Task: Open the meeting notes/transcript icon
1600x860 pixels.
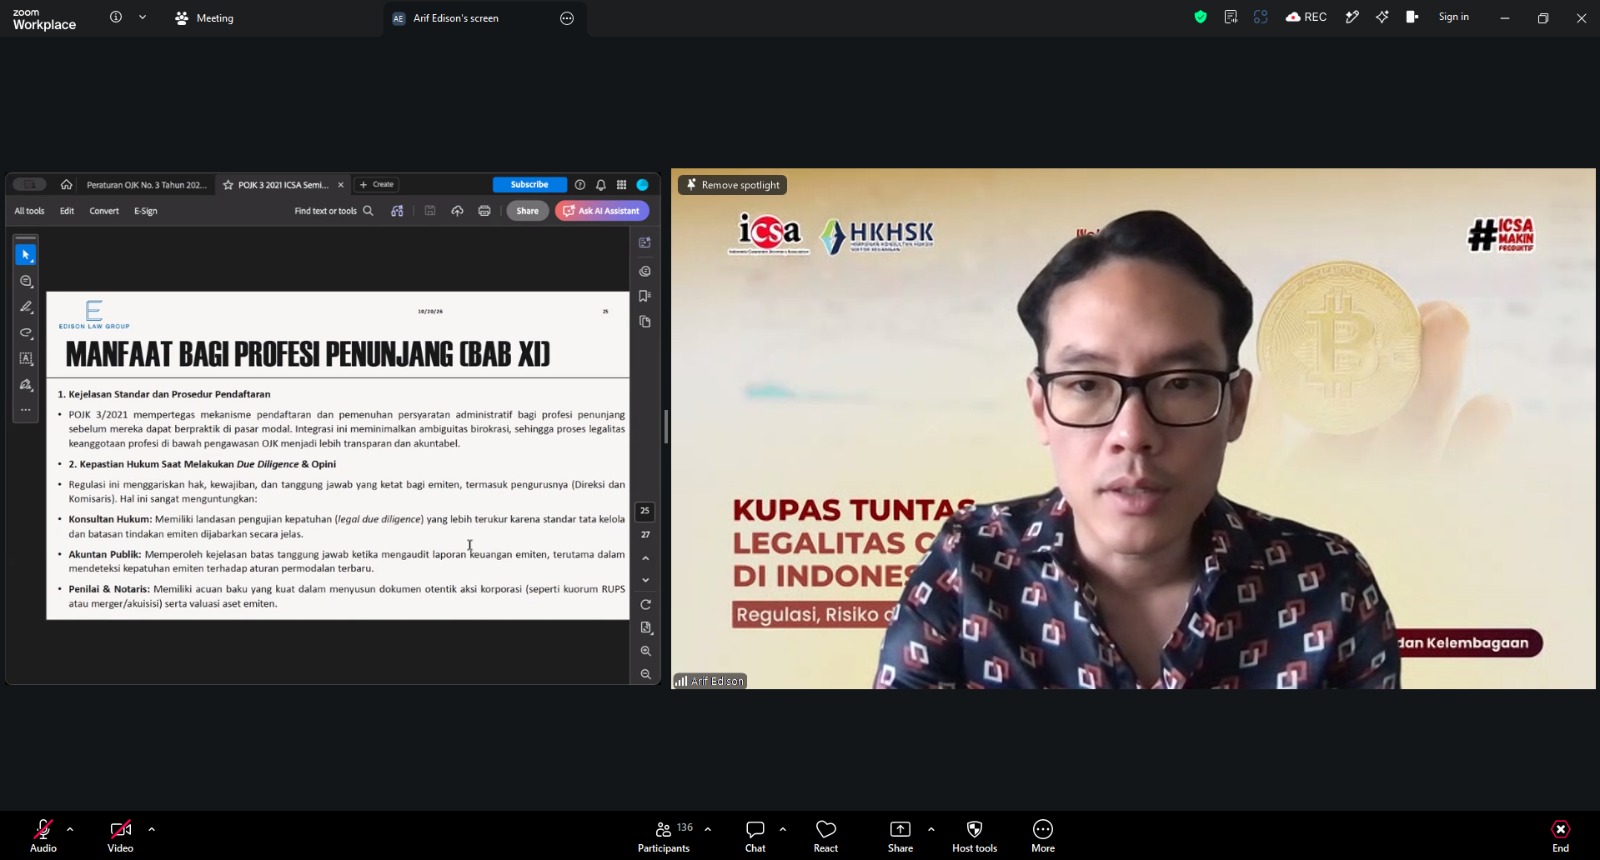Action: coord(1231,17)
